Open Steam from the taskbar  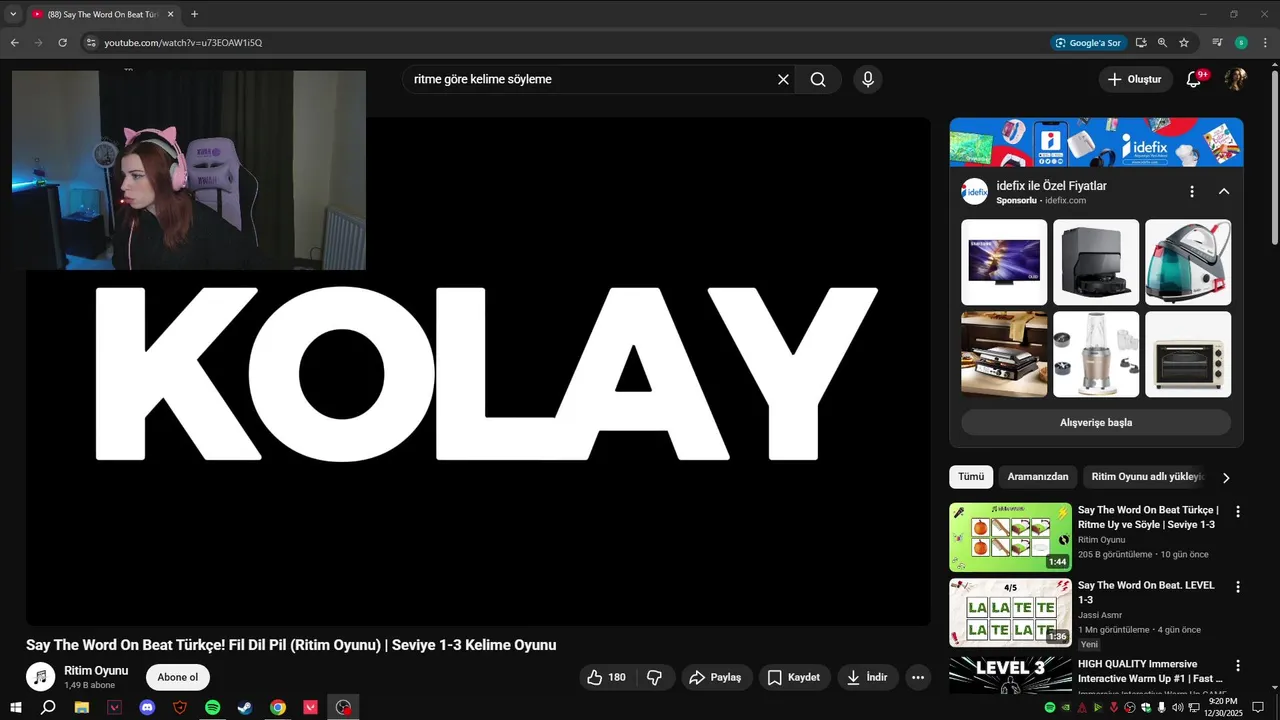[x=245, y=707]
